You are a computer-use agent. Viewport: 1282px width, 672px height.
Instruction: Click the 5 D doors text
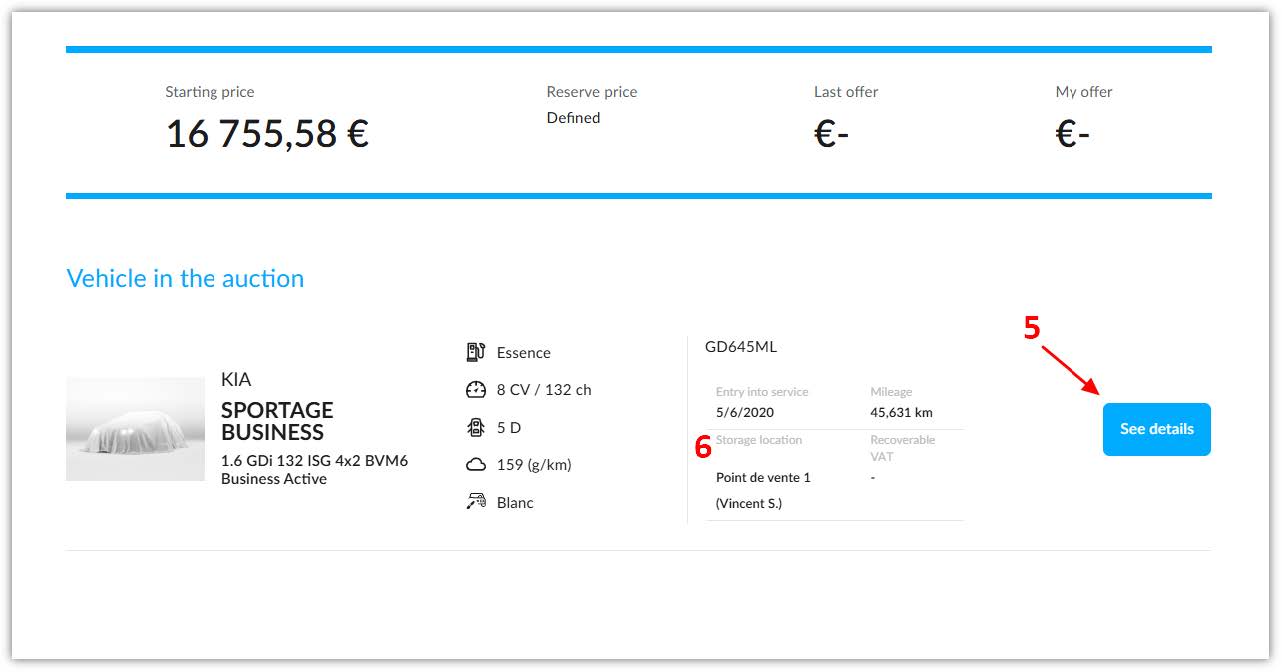(x=509, y=428)
